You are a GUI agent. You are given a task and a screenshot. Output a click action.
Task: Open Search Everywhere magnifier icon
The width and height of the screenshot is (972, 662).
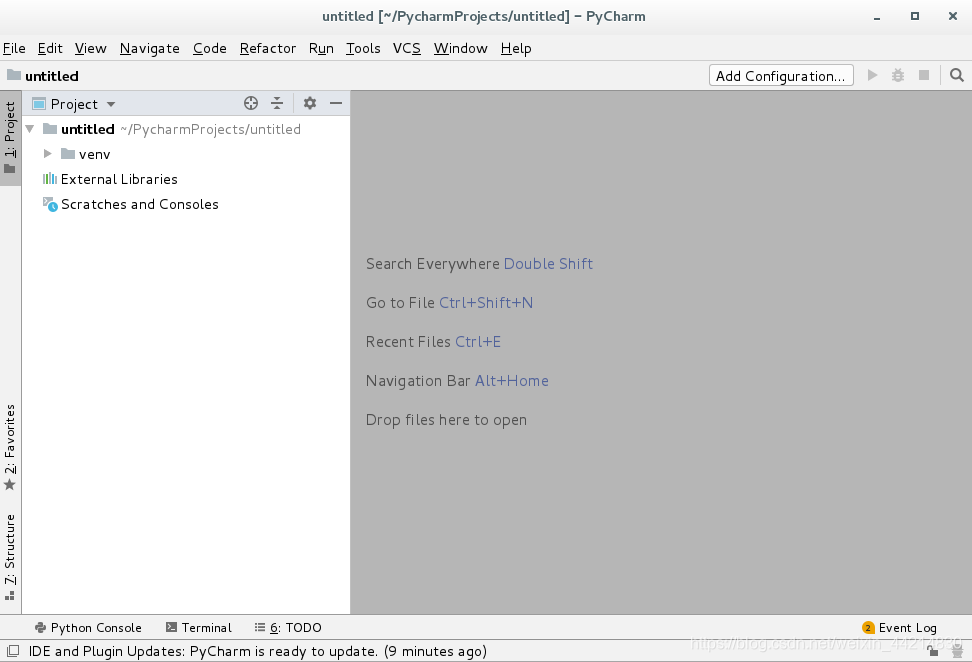(x=957, y=75)
